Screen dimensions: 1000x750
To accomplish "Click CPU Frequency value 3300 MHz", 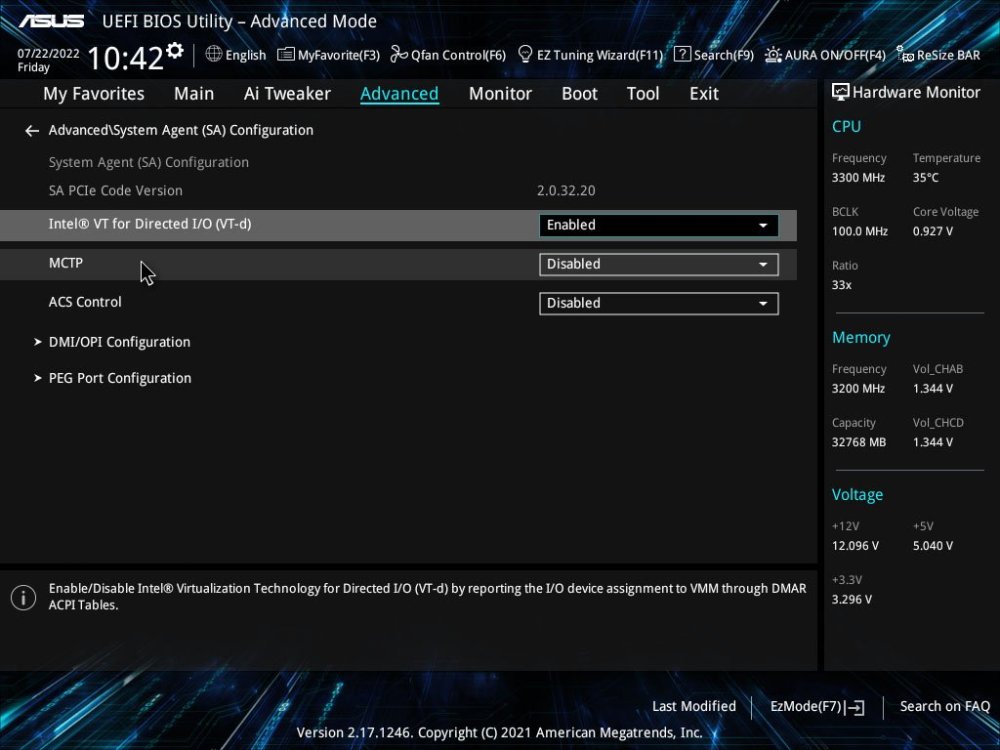I will click(858, 178).
